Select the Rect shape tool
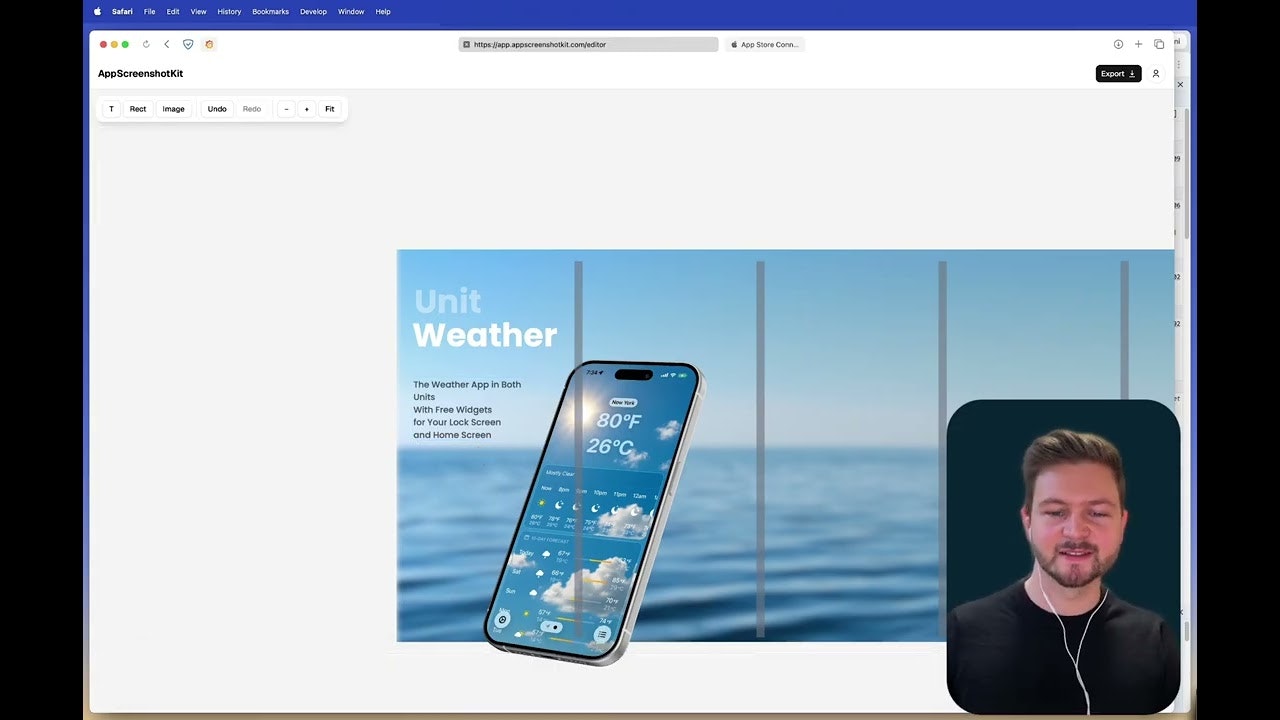Viewport: 1280px width, 720px height. tap(138, 108)
